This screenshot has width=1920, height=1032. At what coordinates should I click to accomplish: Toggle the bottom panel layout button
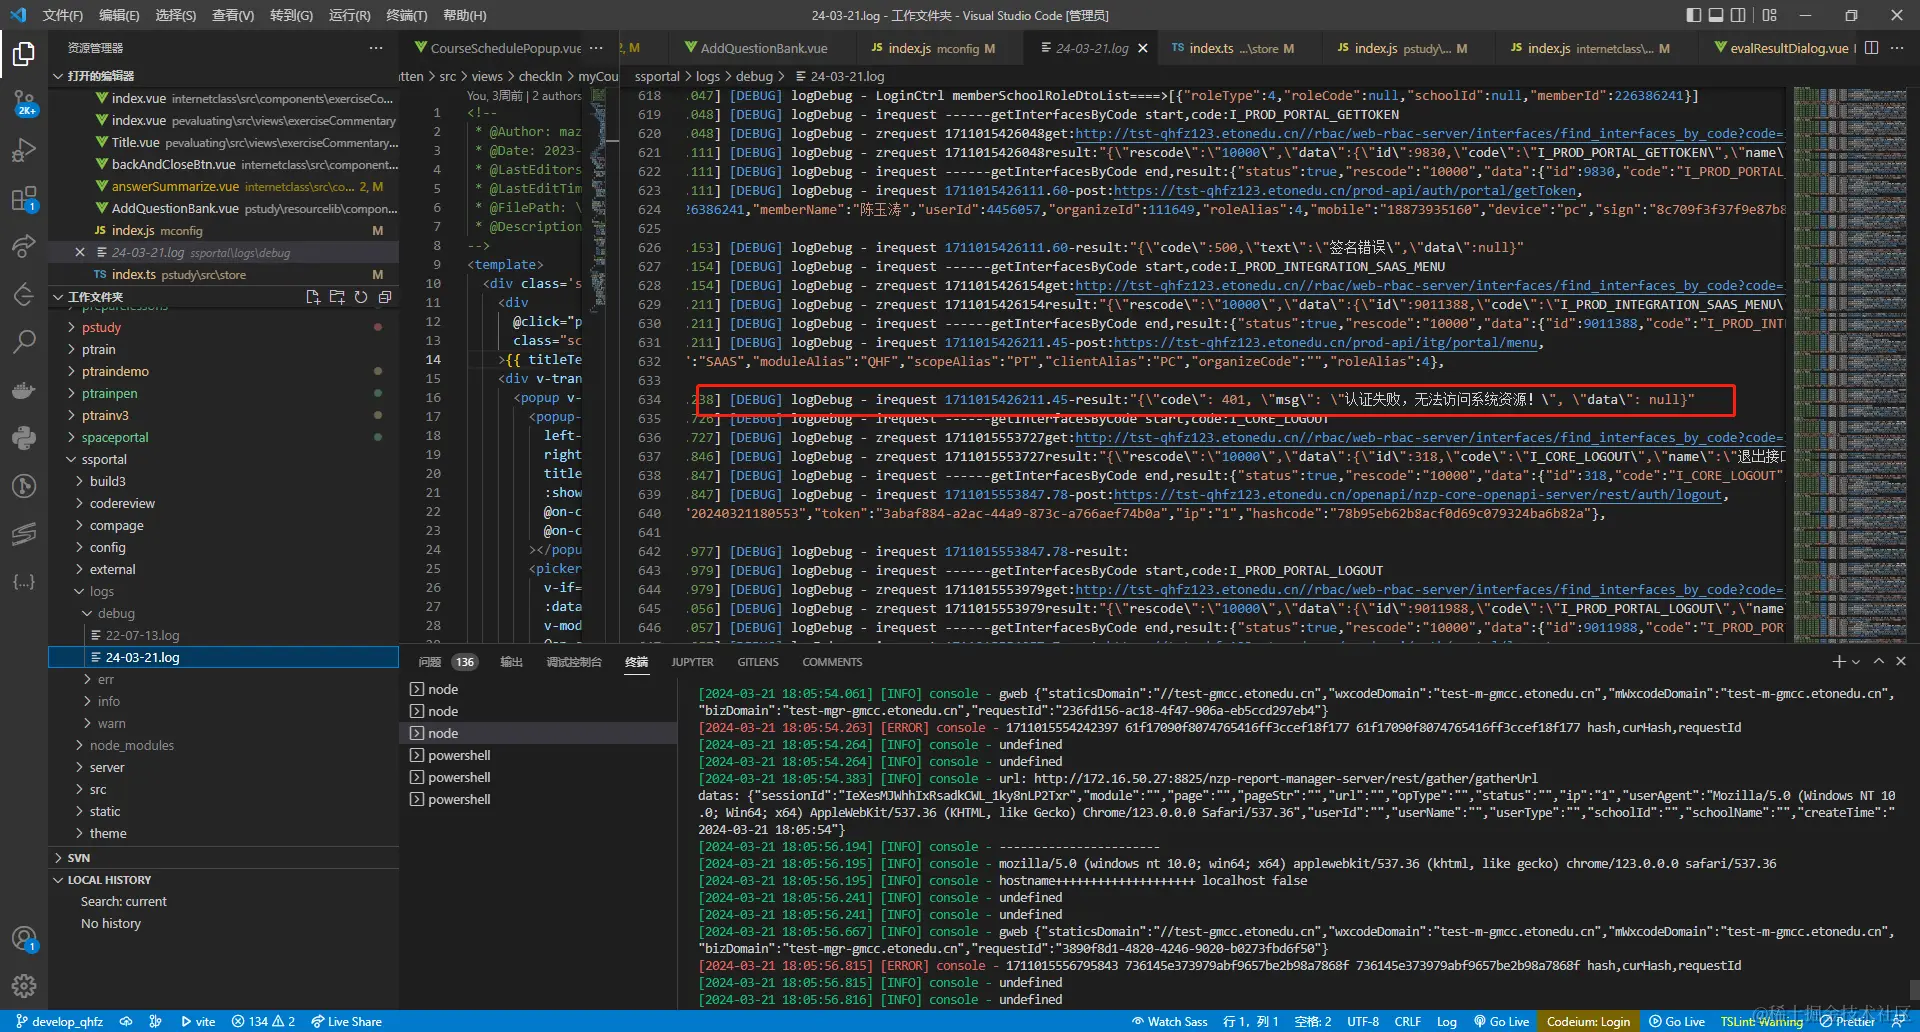[1716, 15]
